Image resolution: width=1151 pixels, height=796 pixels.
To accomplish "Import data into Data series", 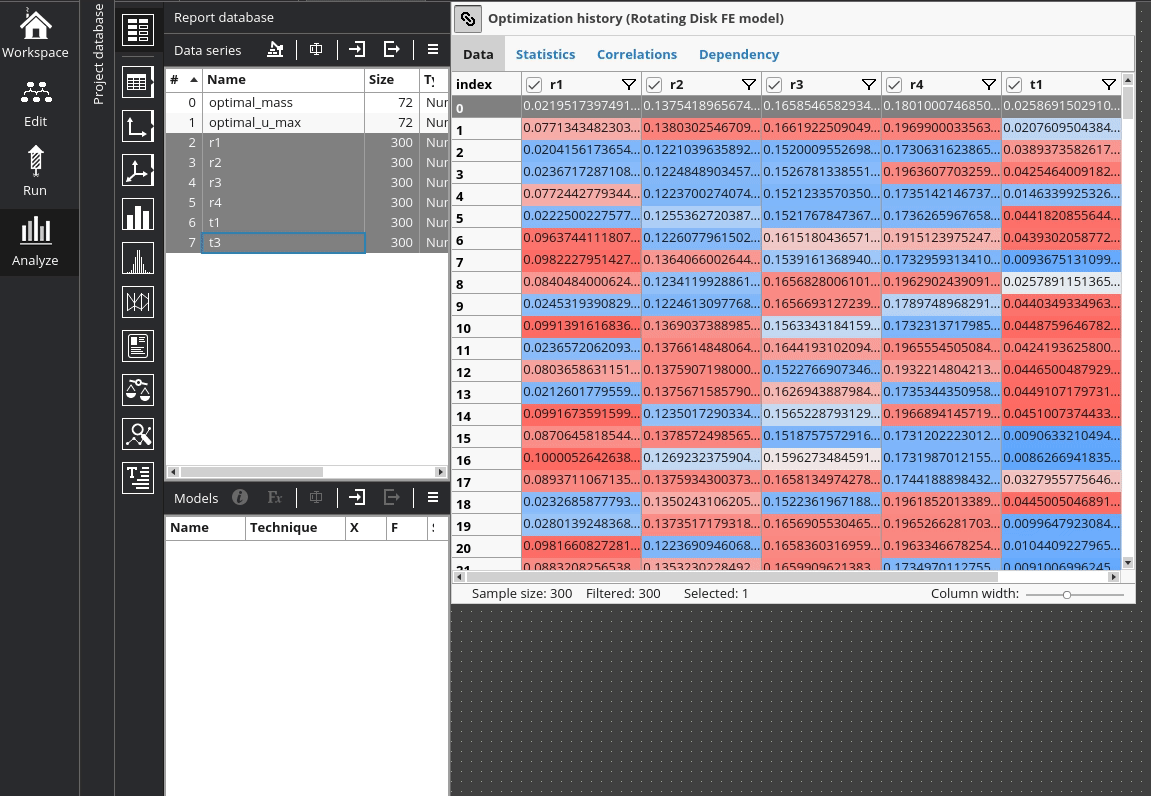I will click(357, 49).
